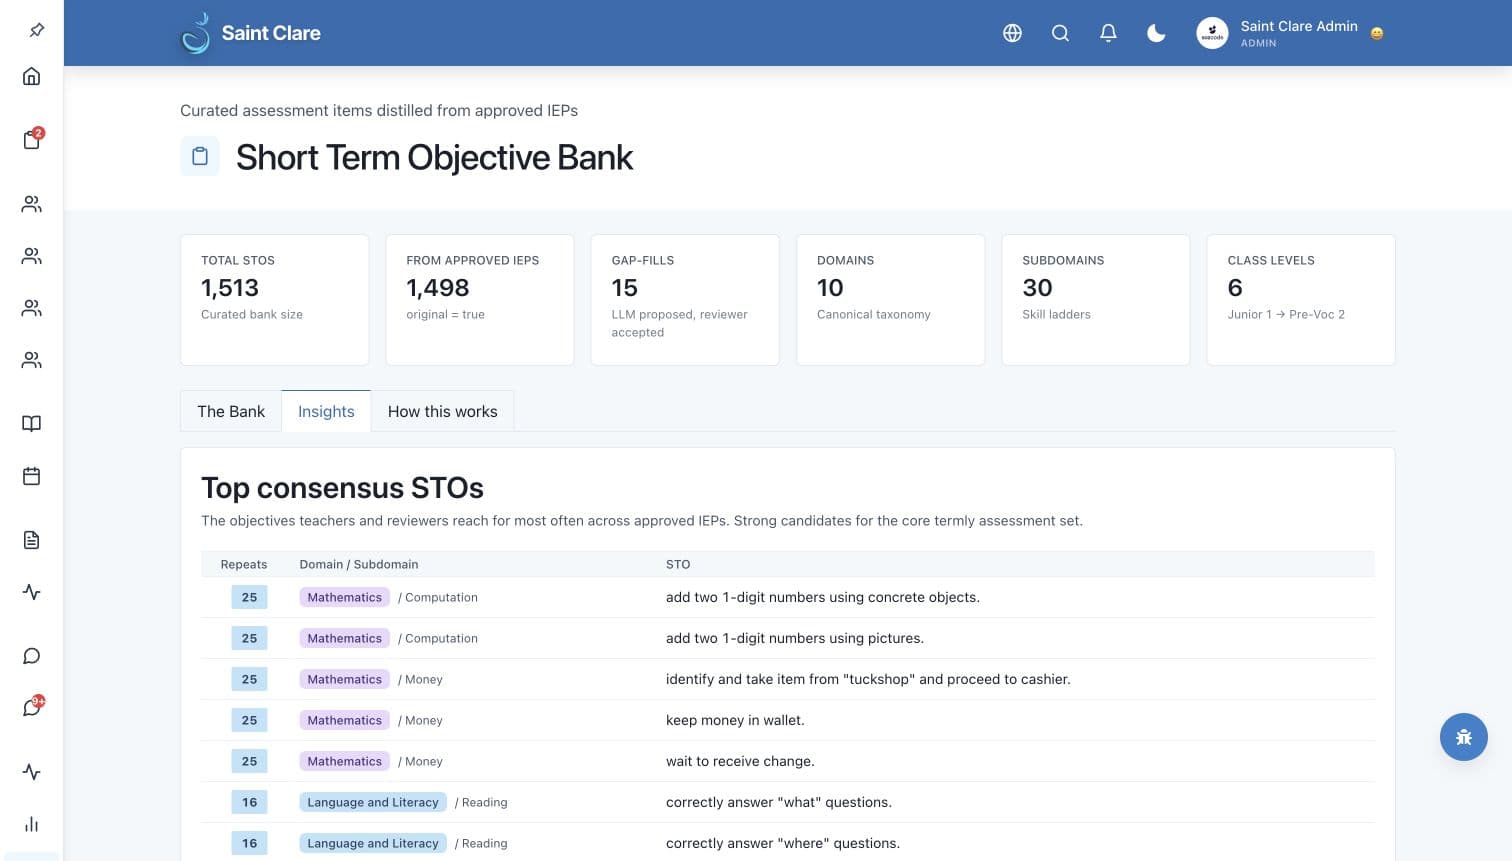This screenshot has width=1512, height=861.
Task: Click the pin icon in the sidebar
Action: 36,30
